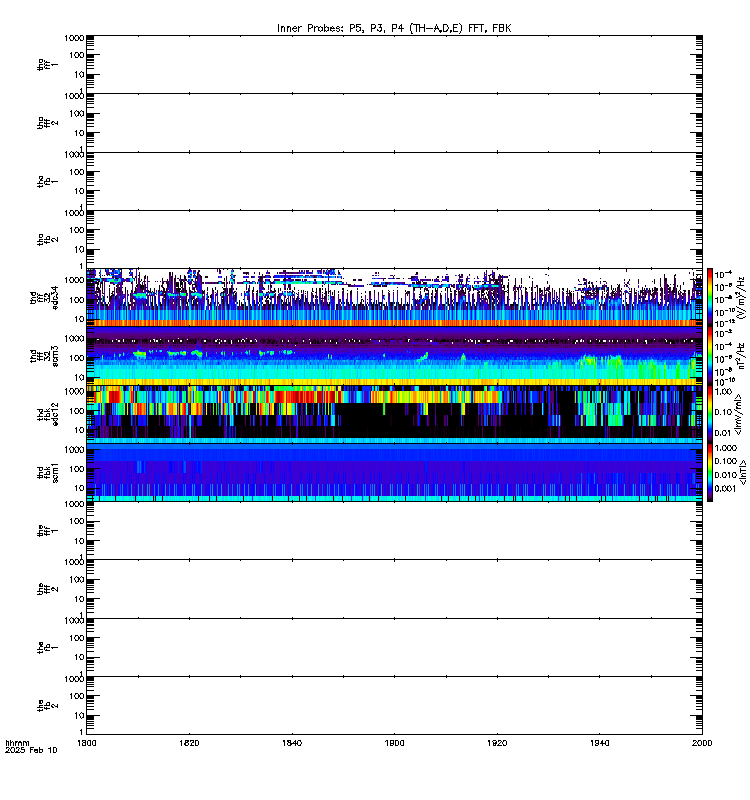The width and height of the screenshot is (750, 800).
Task: Click the "the fb 2" panel label
Action: coord(47,706)
